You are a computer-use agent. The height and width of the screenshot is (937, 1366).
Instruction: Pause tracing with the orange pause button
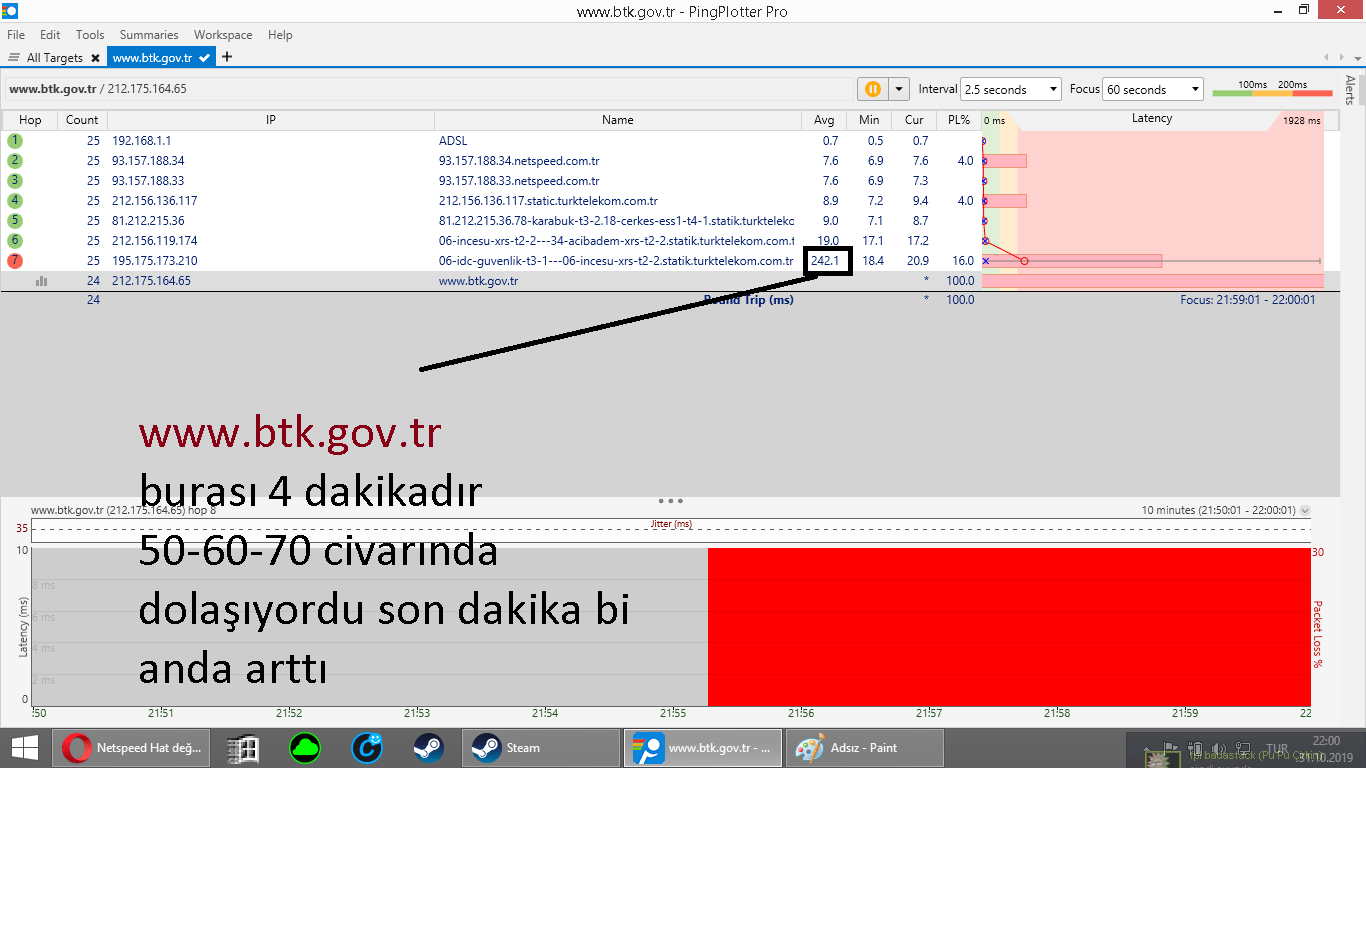[872, 89]
